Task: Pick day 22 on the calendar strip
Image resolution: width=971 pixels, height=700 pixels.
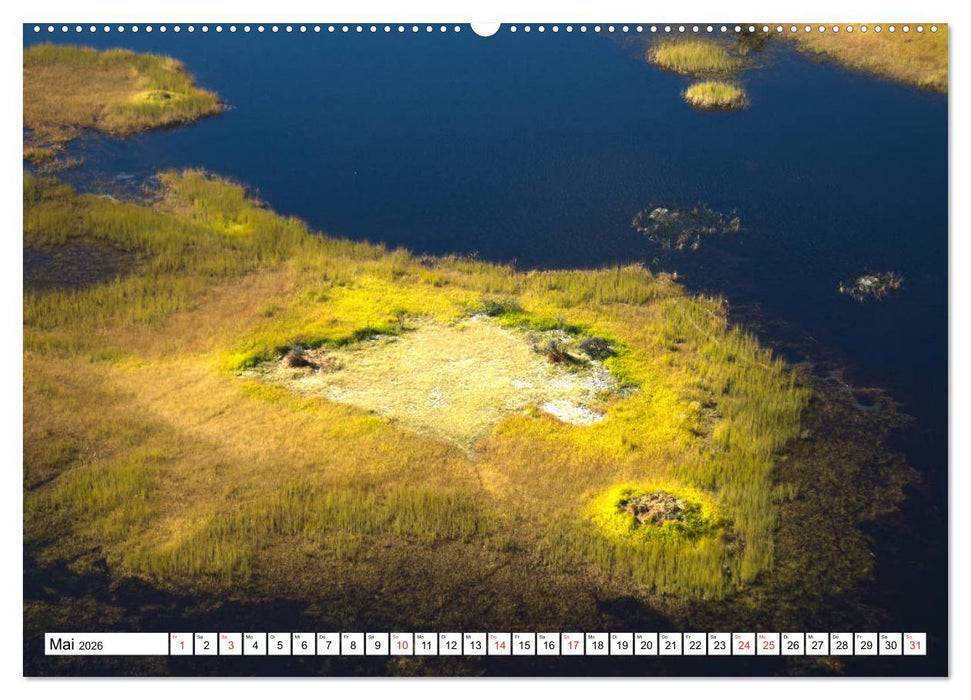Action: coord(694,645)
